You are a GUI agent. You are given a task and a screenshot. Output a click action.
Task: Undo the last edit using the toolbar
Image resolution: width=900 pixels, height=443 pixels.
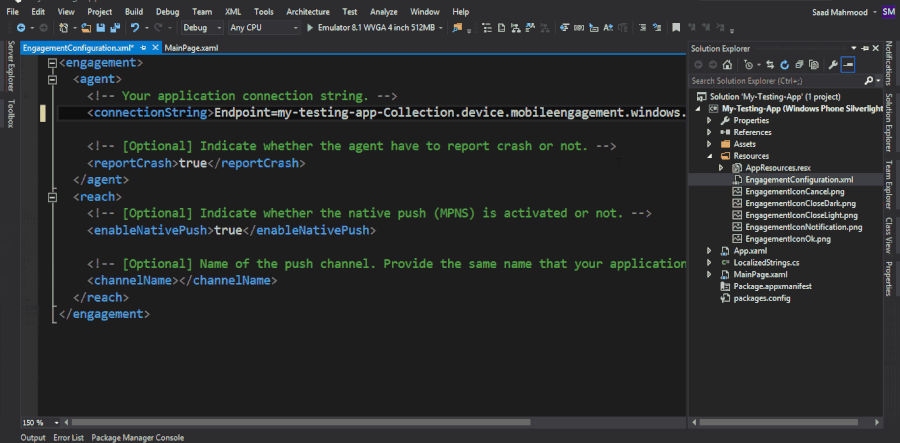tap(135, 28)
